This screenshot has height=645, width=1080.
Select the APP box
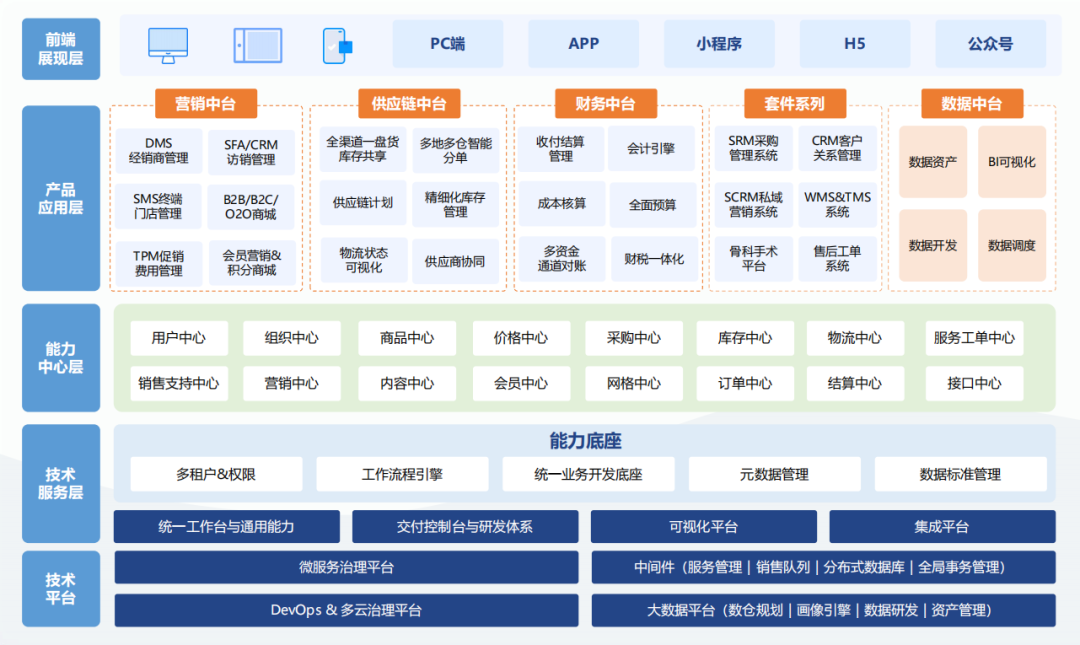coord(583,44)
